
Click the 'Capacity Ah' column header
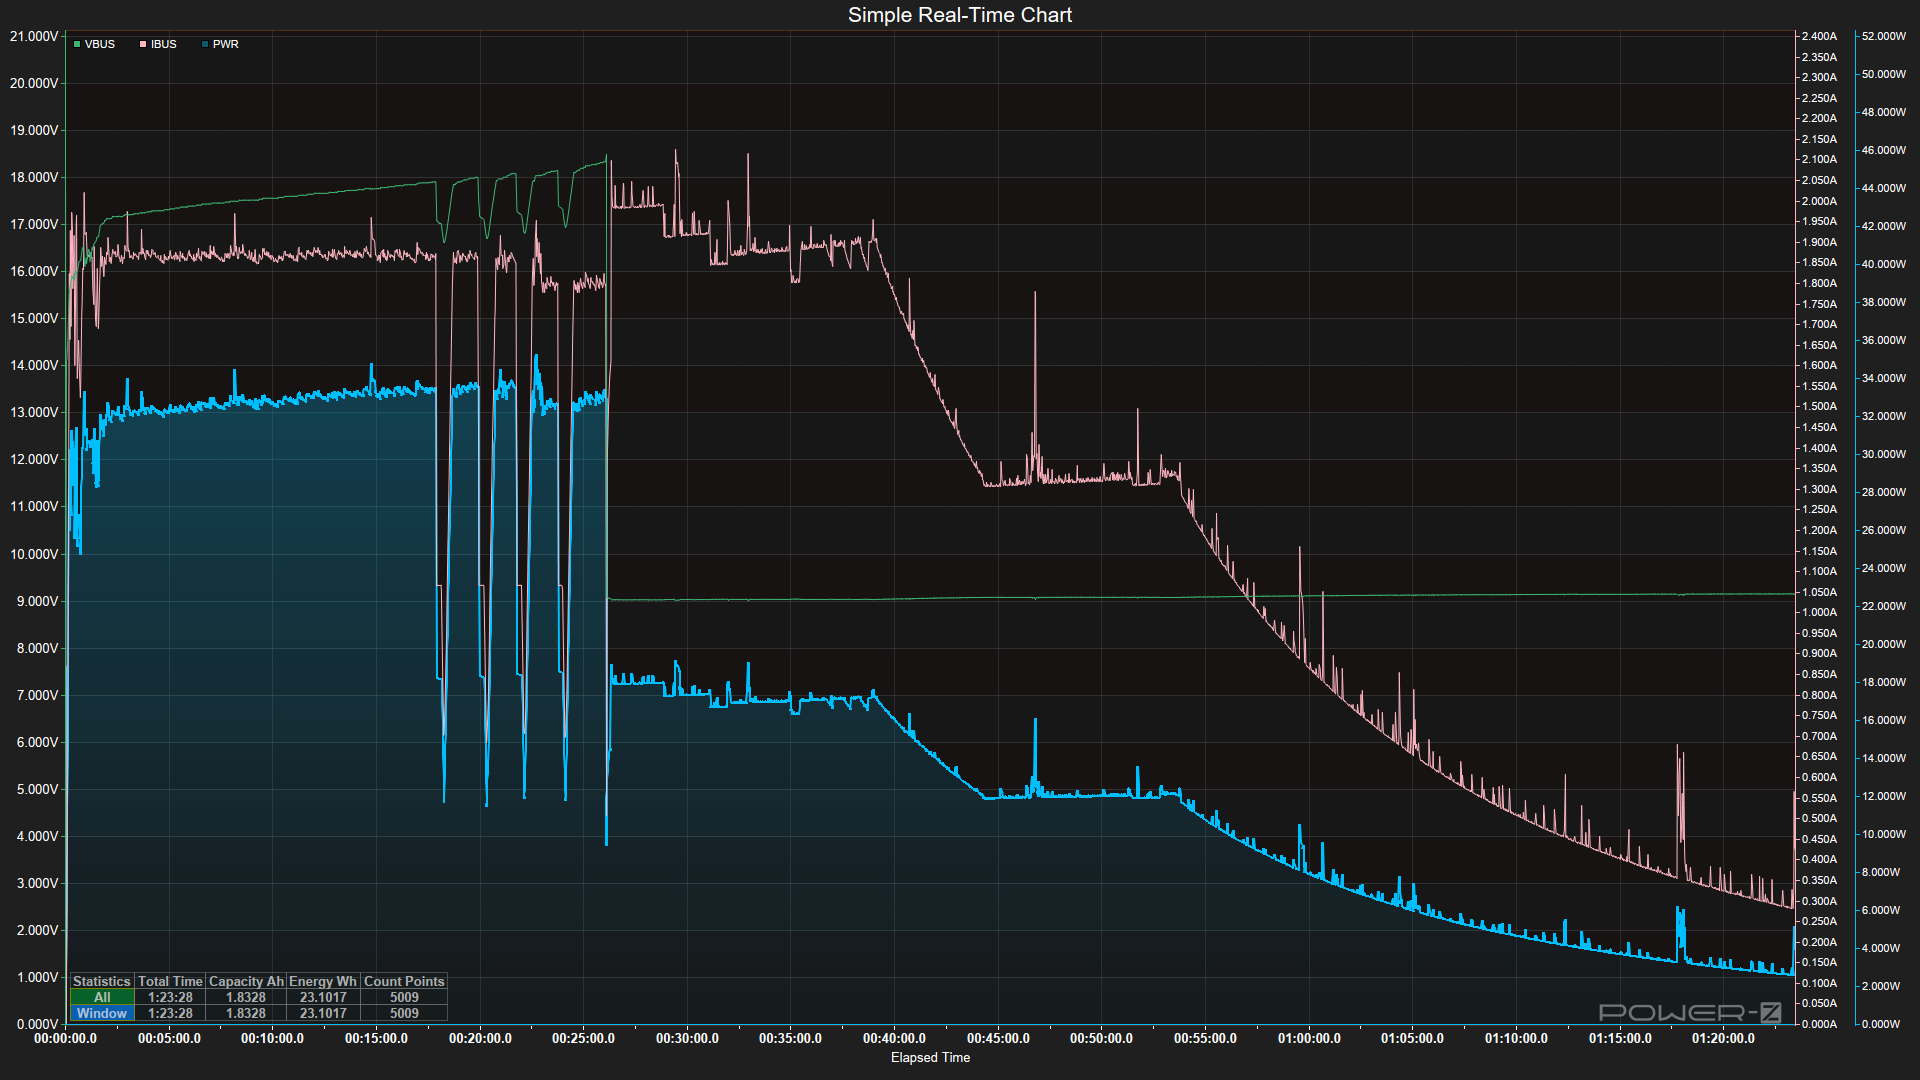(246, 981)
